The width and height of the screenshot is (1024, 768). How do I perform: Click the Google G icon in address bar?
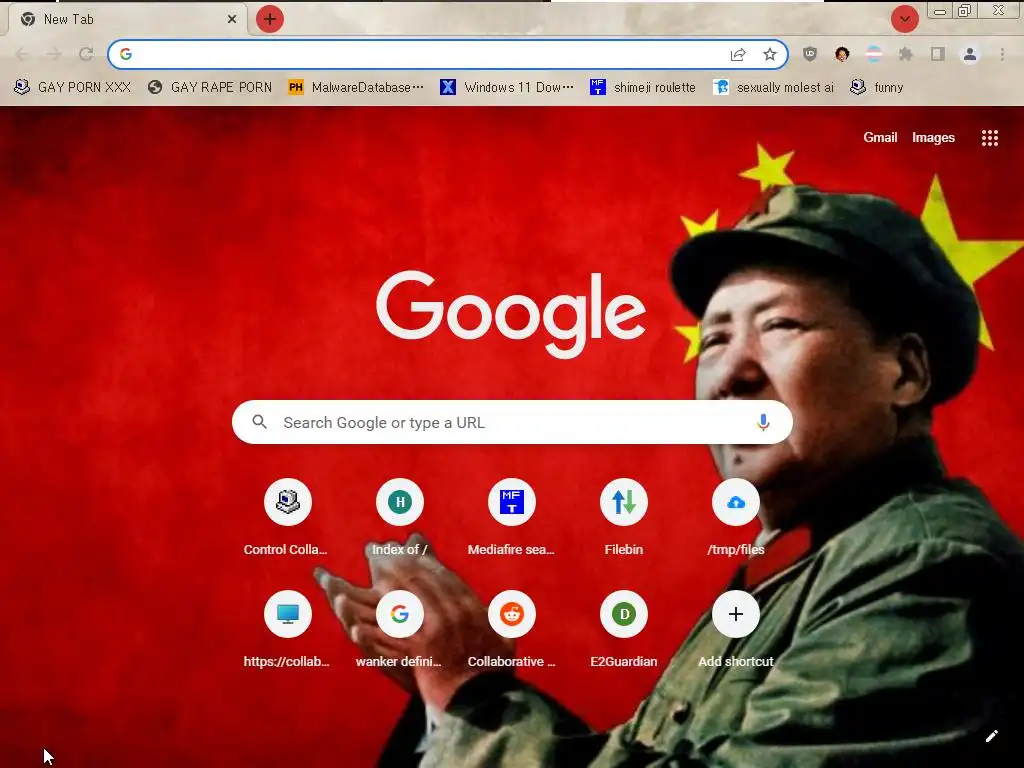click(x=126, y=54)
